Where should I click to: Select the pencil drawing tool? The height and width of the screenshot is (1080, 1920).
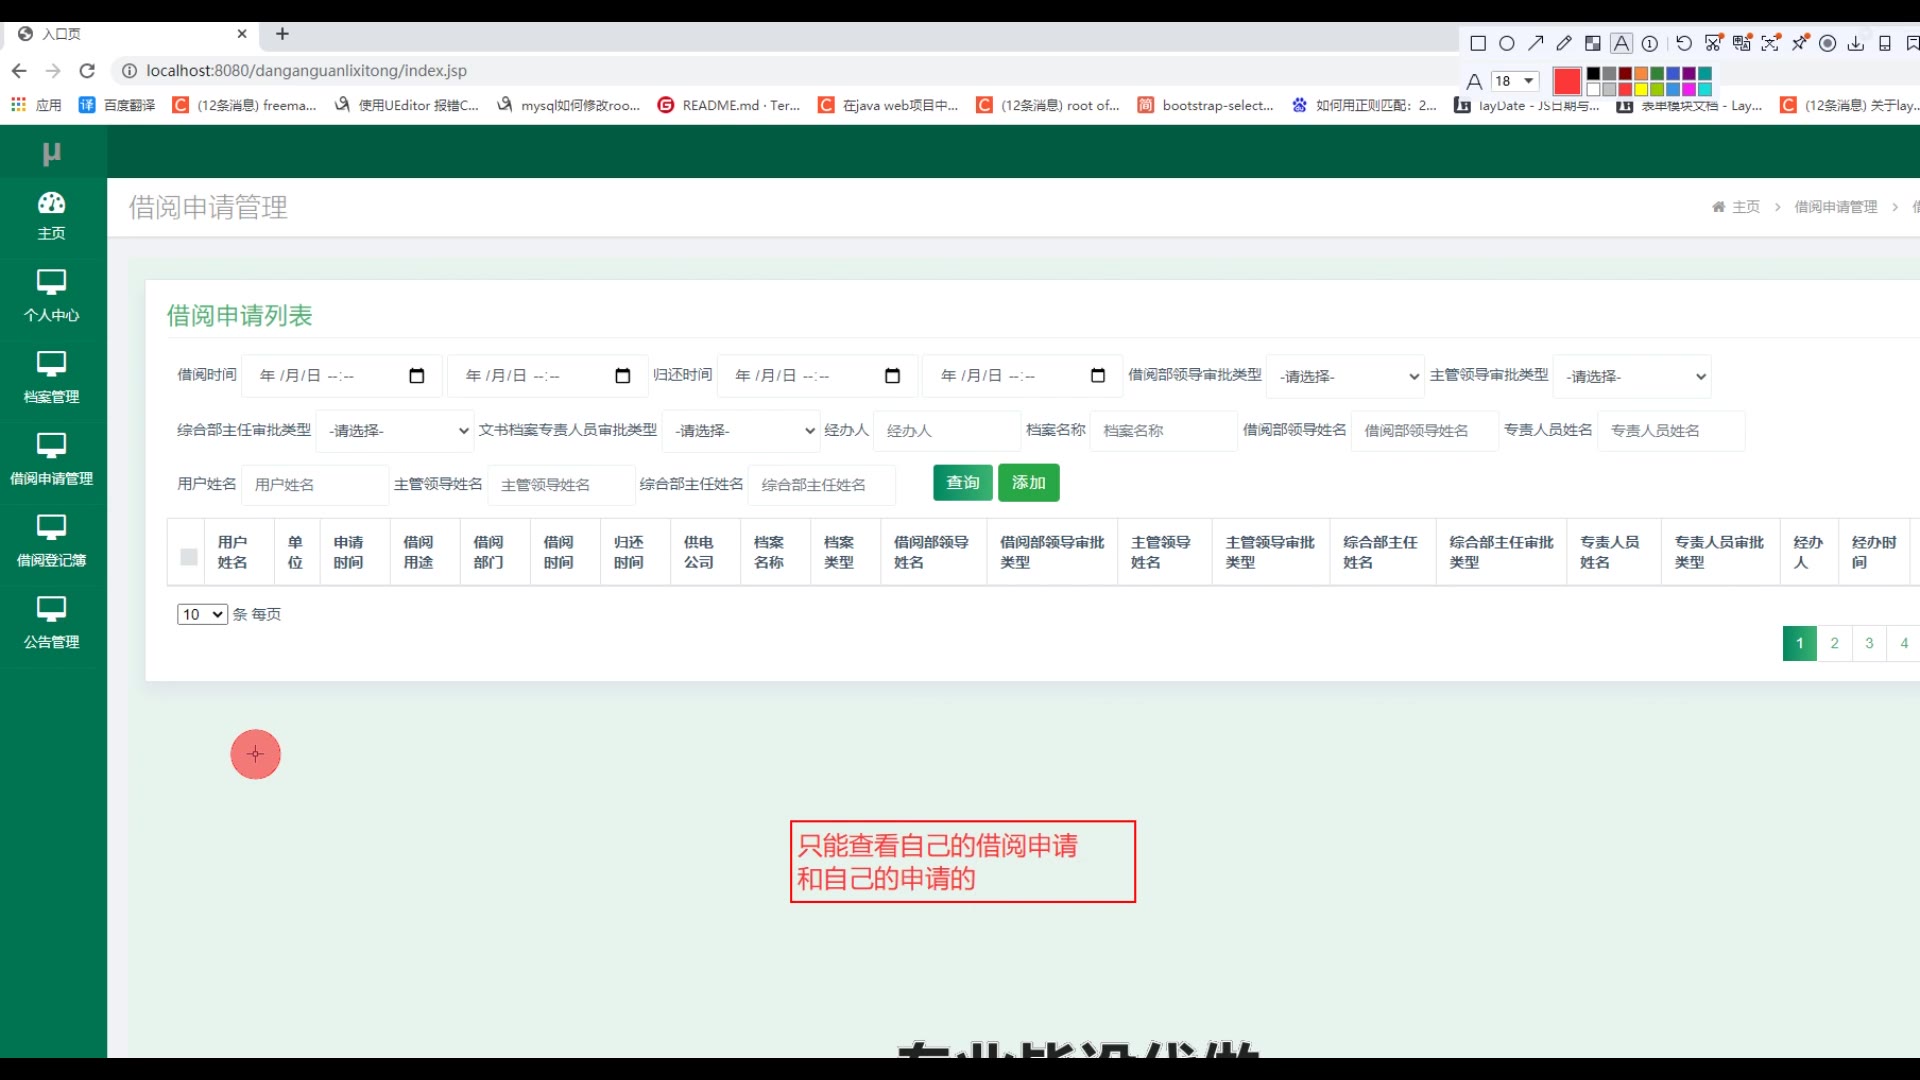click(1564, 43)
